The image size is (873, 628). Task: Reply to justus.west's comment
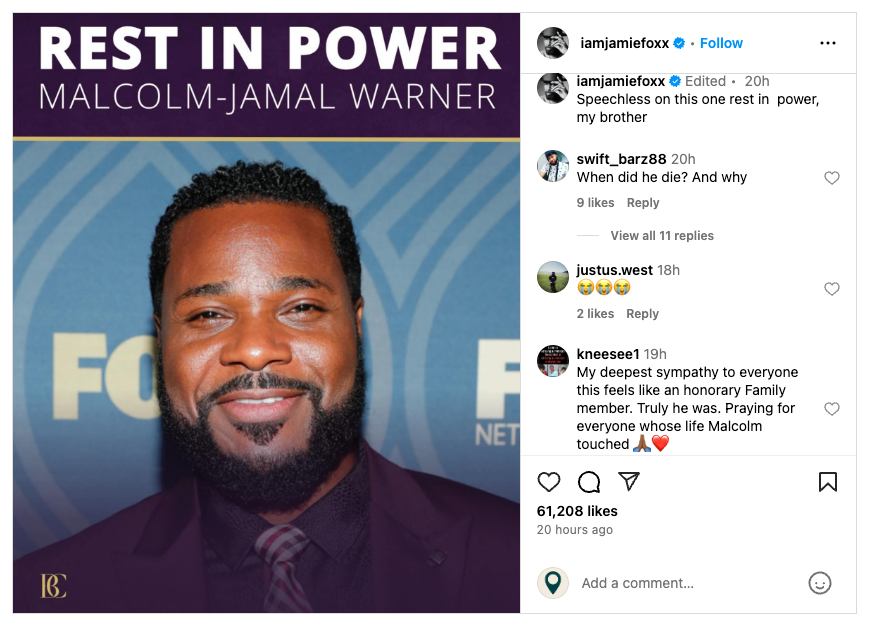(x=643, y=313)
